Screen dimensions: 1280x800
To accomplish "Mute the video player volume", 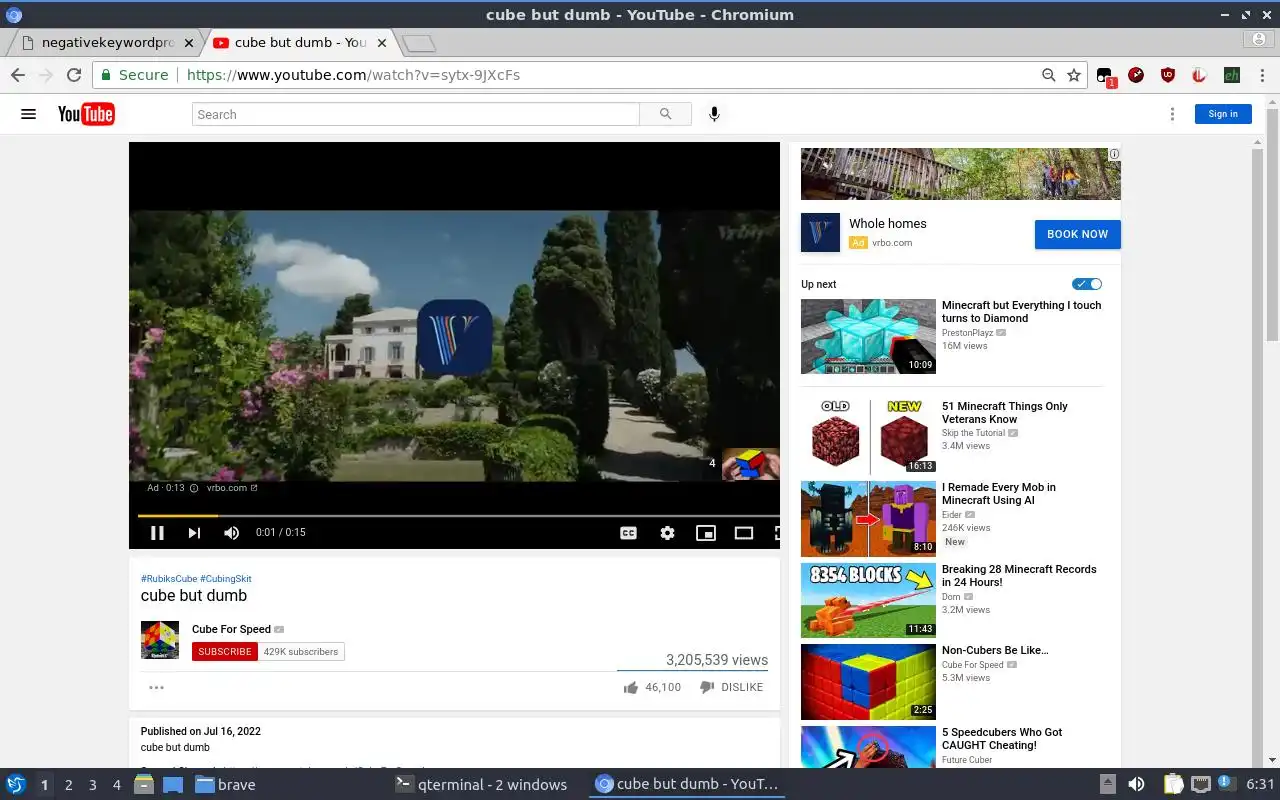I will click(231, 533).
